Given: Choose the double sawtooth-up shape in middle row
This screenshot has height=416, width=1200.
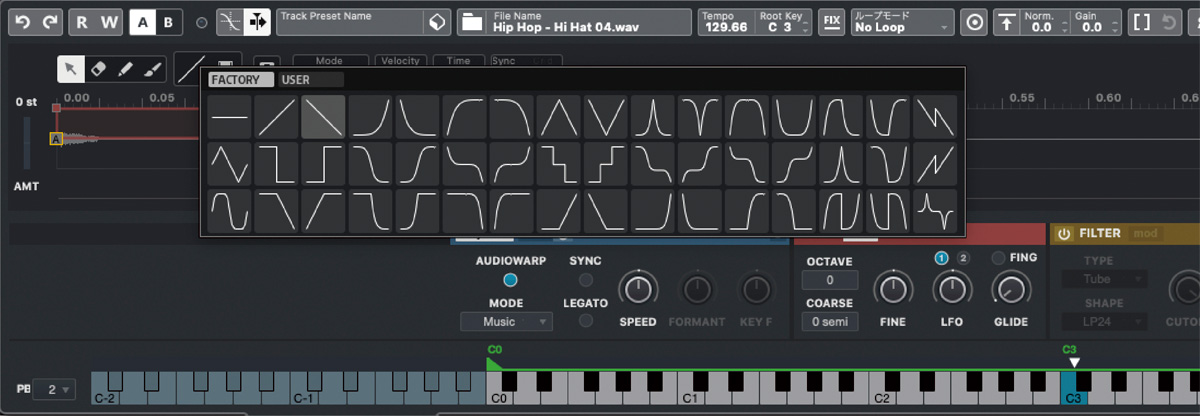Looking at the screenshot, I should tap(934, 163).
